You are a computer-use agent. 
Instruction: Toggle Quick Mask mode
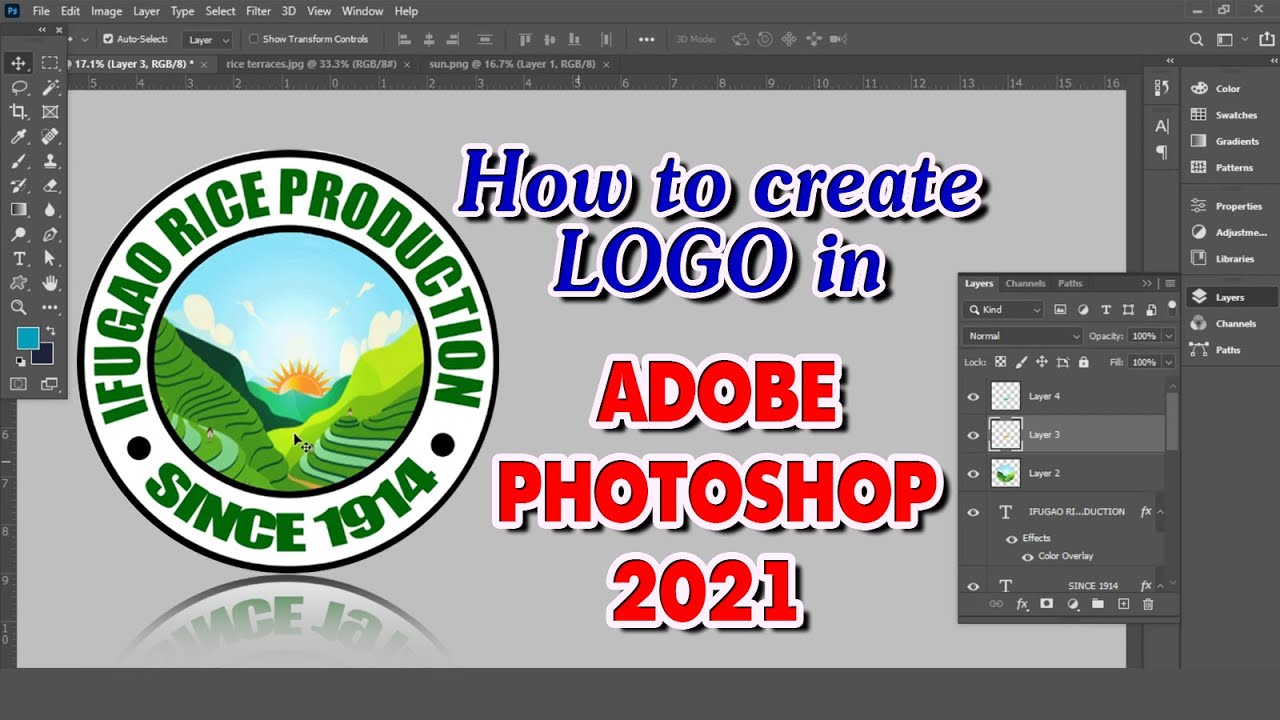(19, 383)
